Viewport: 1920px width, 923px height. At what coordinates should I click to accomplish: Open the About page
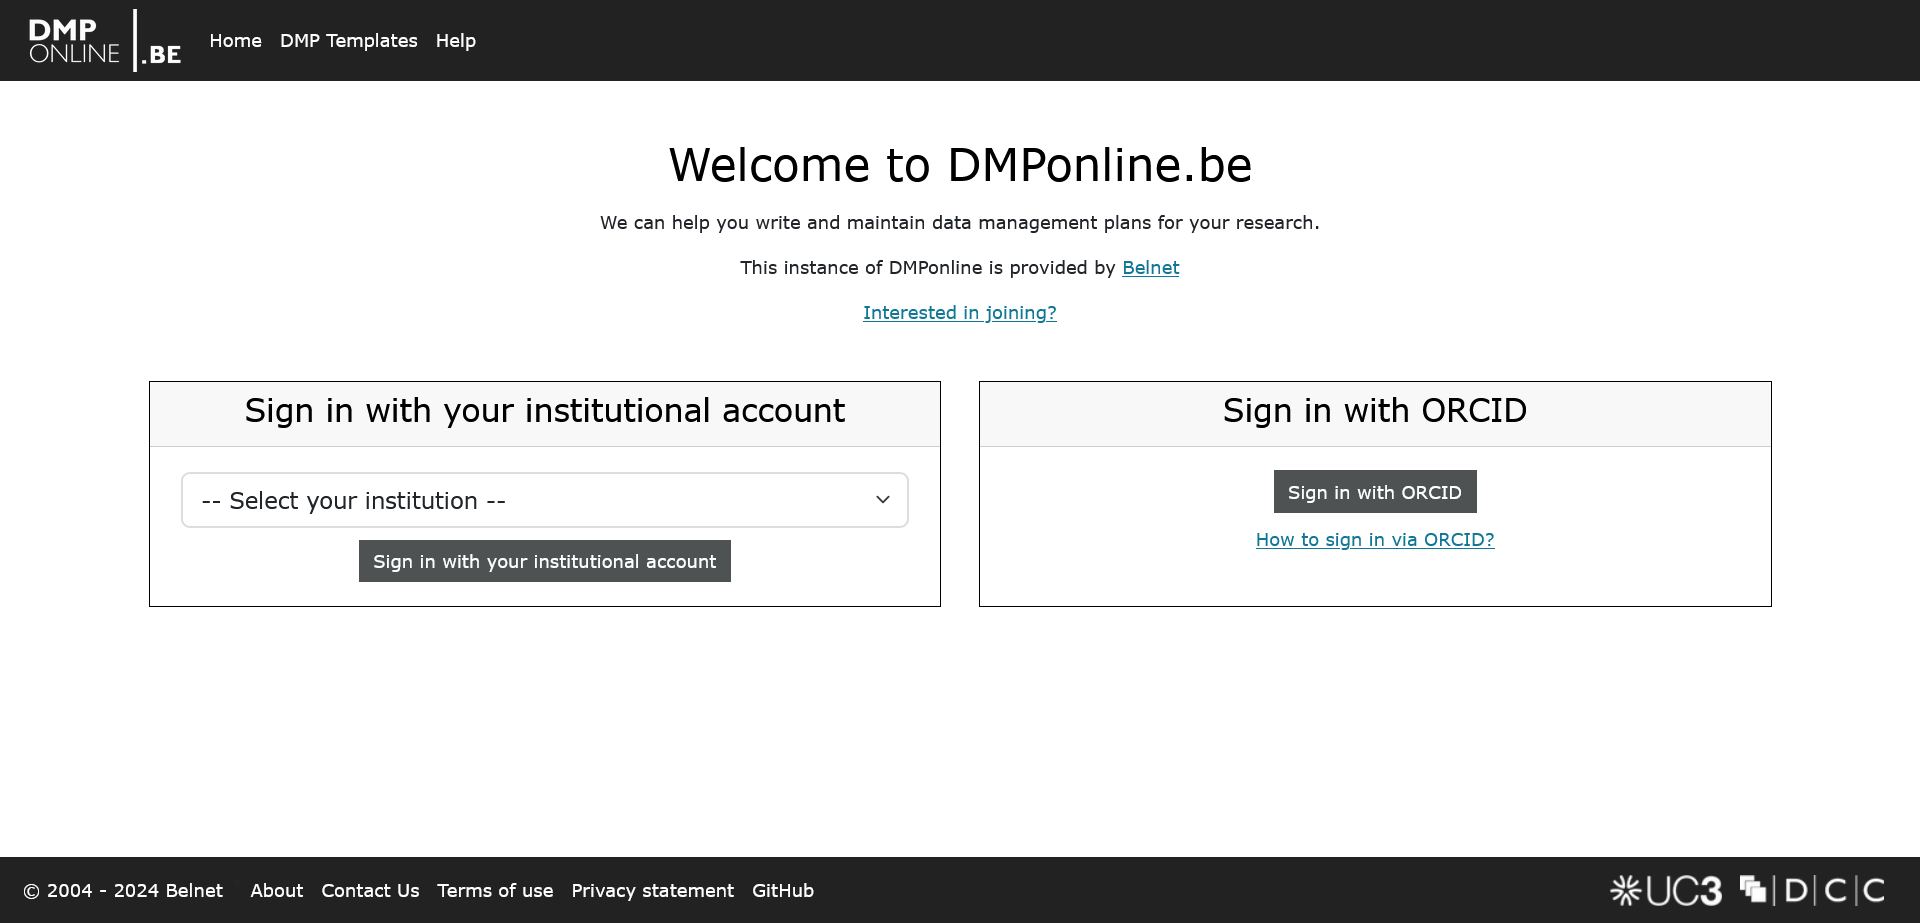tap(276, 890)
